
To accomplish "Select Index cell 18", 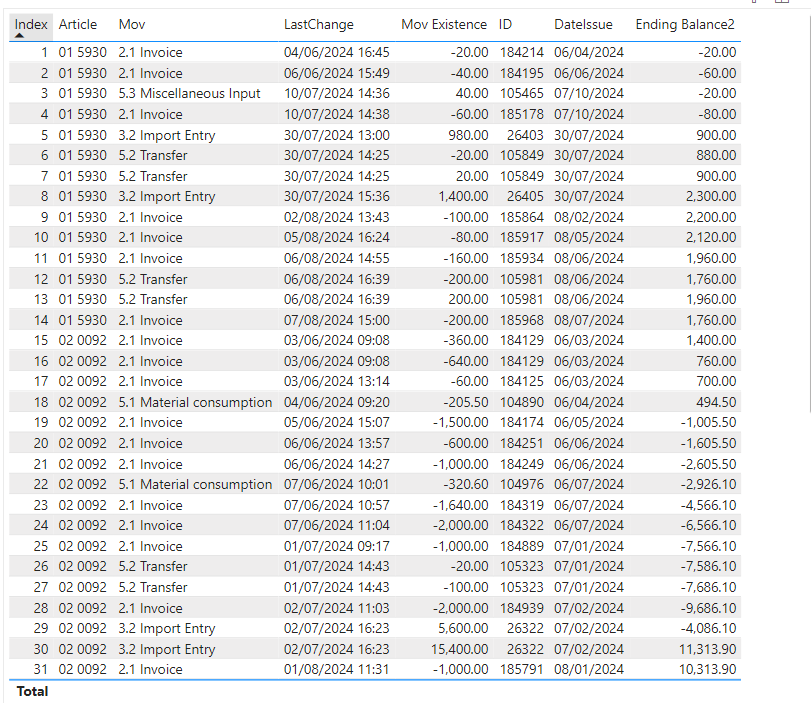I will pyautogui.click(x=41, y=402).
